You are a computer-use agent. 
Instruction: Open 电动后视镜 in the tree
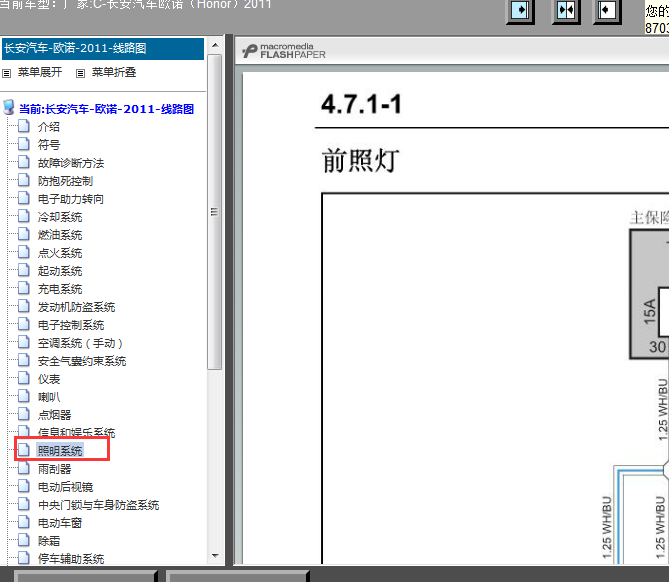[65, 487]
